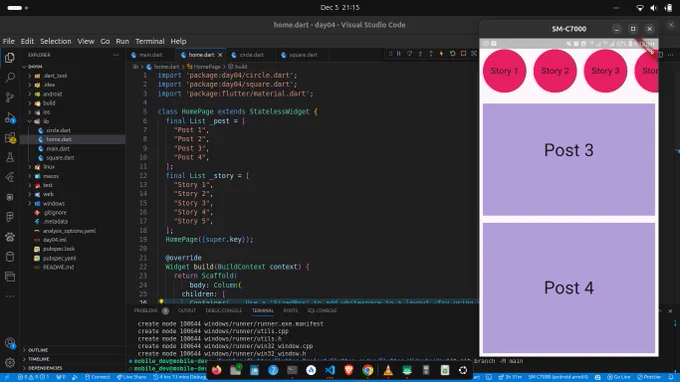Open the Run and Debug view
680x382 pixels.
[x=10, y=118]
